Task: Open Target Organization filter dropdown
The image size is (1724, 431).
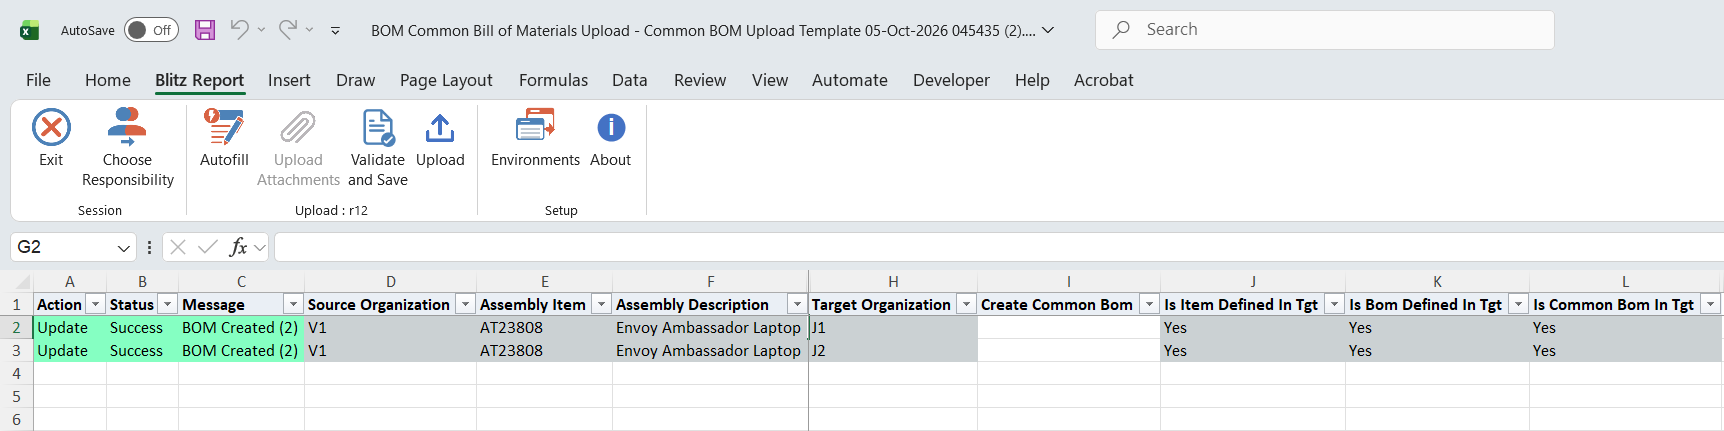Action: coord(966,304)
